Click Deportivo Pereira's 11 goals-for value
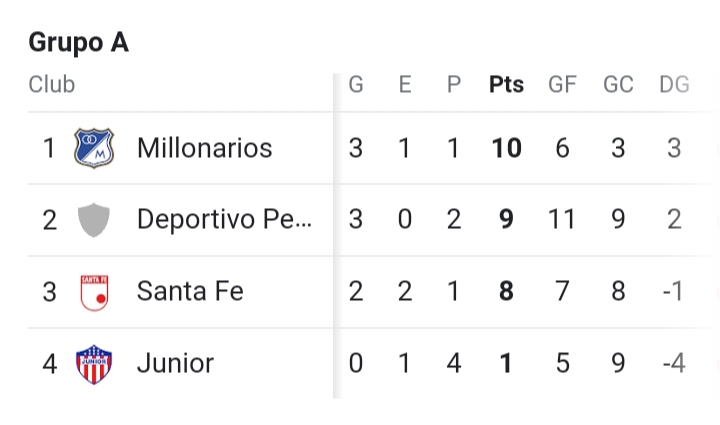Image resolution: width=720 pixels, height=425 pixels. click(x=562, y=219)
